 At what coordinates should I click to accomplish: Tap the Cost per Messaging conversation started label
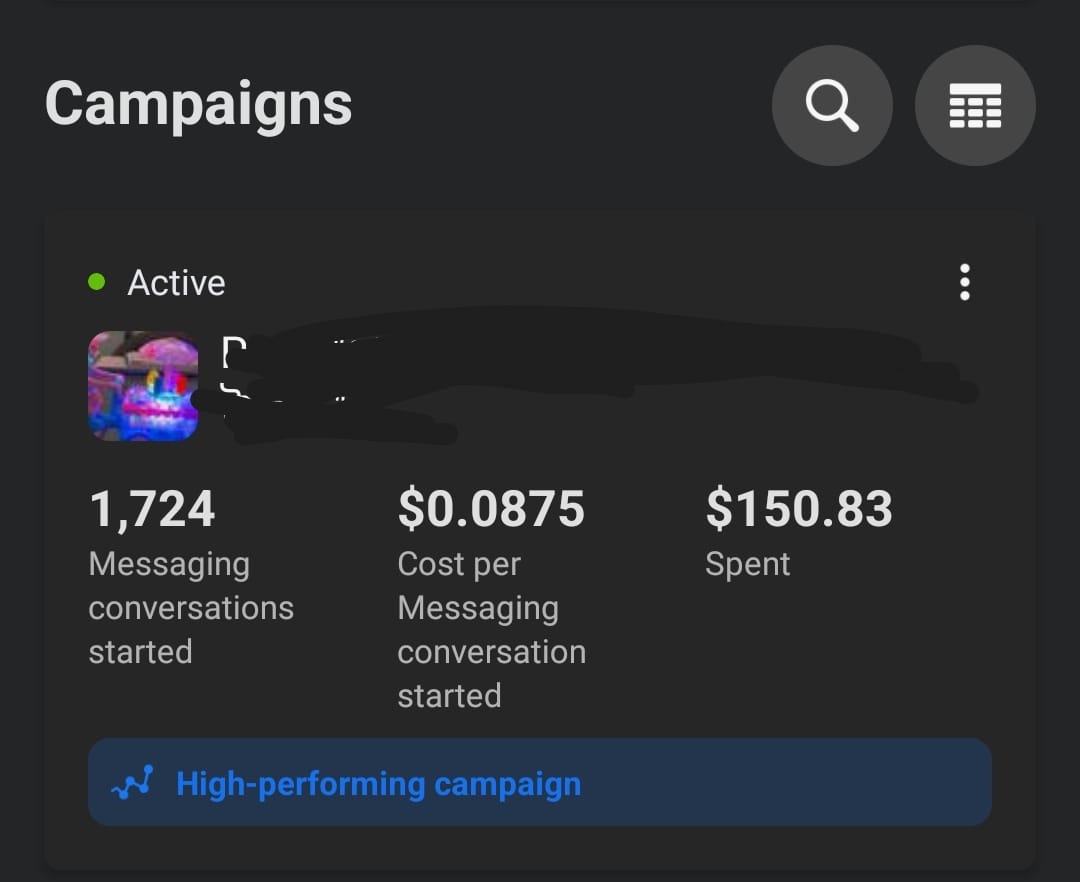click(491, 630)
